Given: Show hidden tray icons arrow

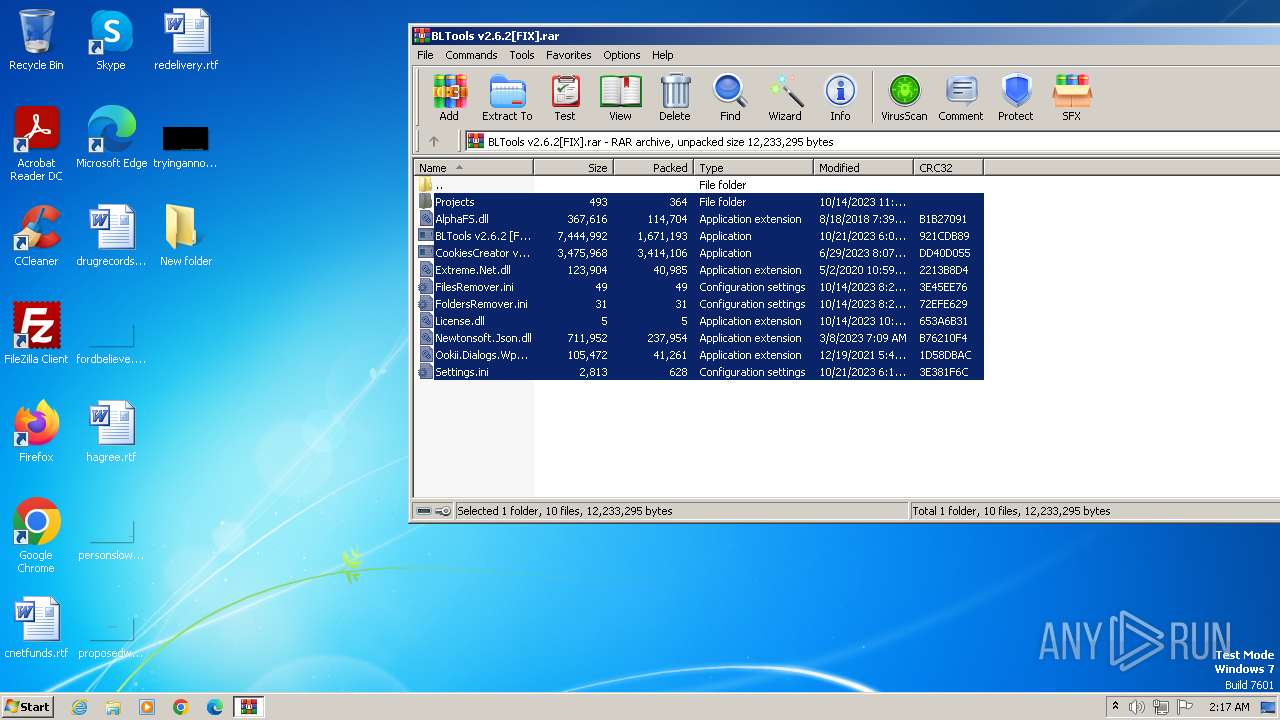Looking at the screenshot, I should click(x=1115, y=707).
